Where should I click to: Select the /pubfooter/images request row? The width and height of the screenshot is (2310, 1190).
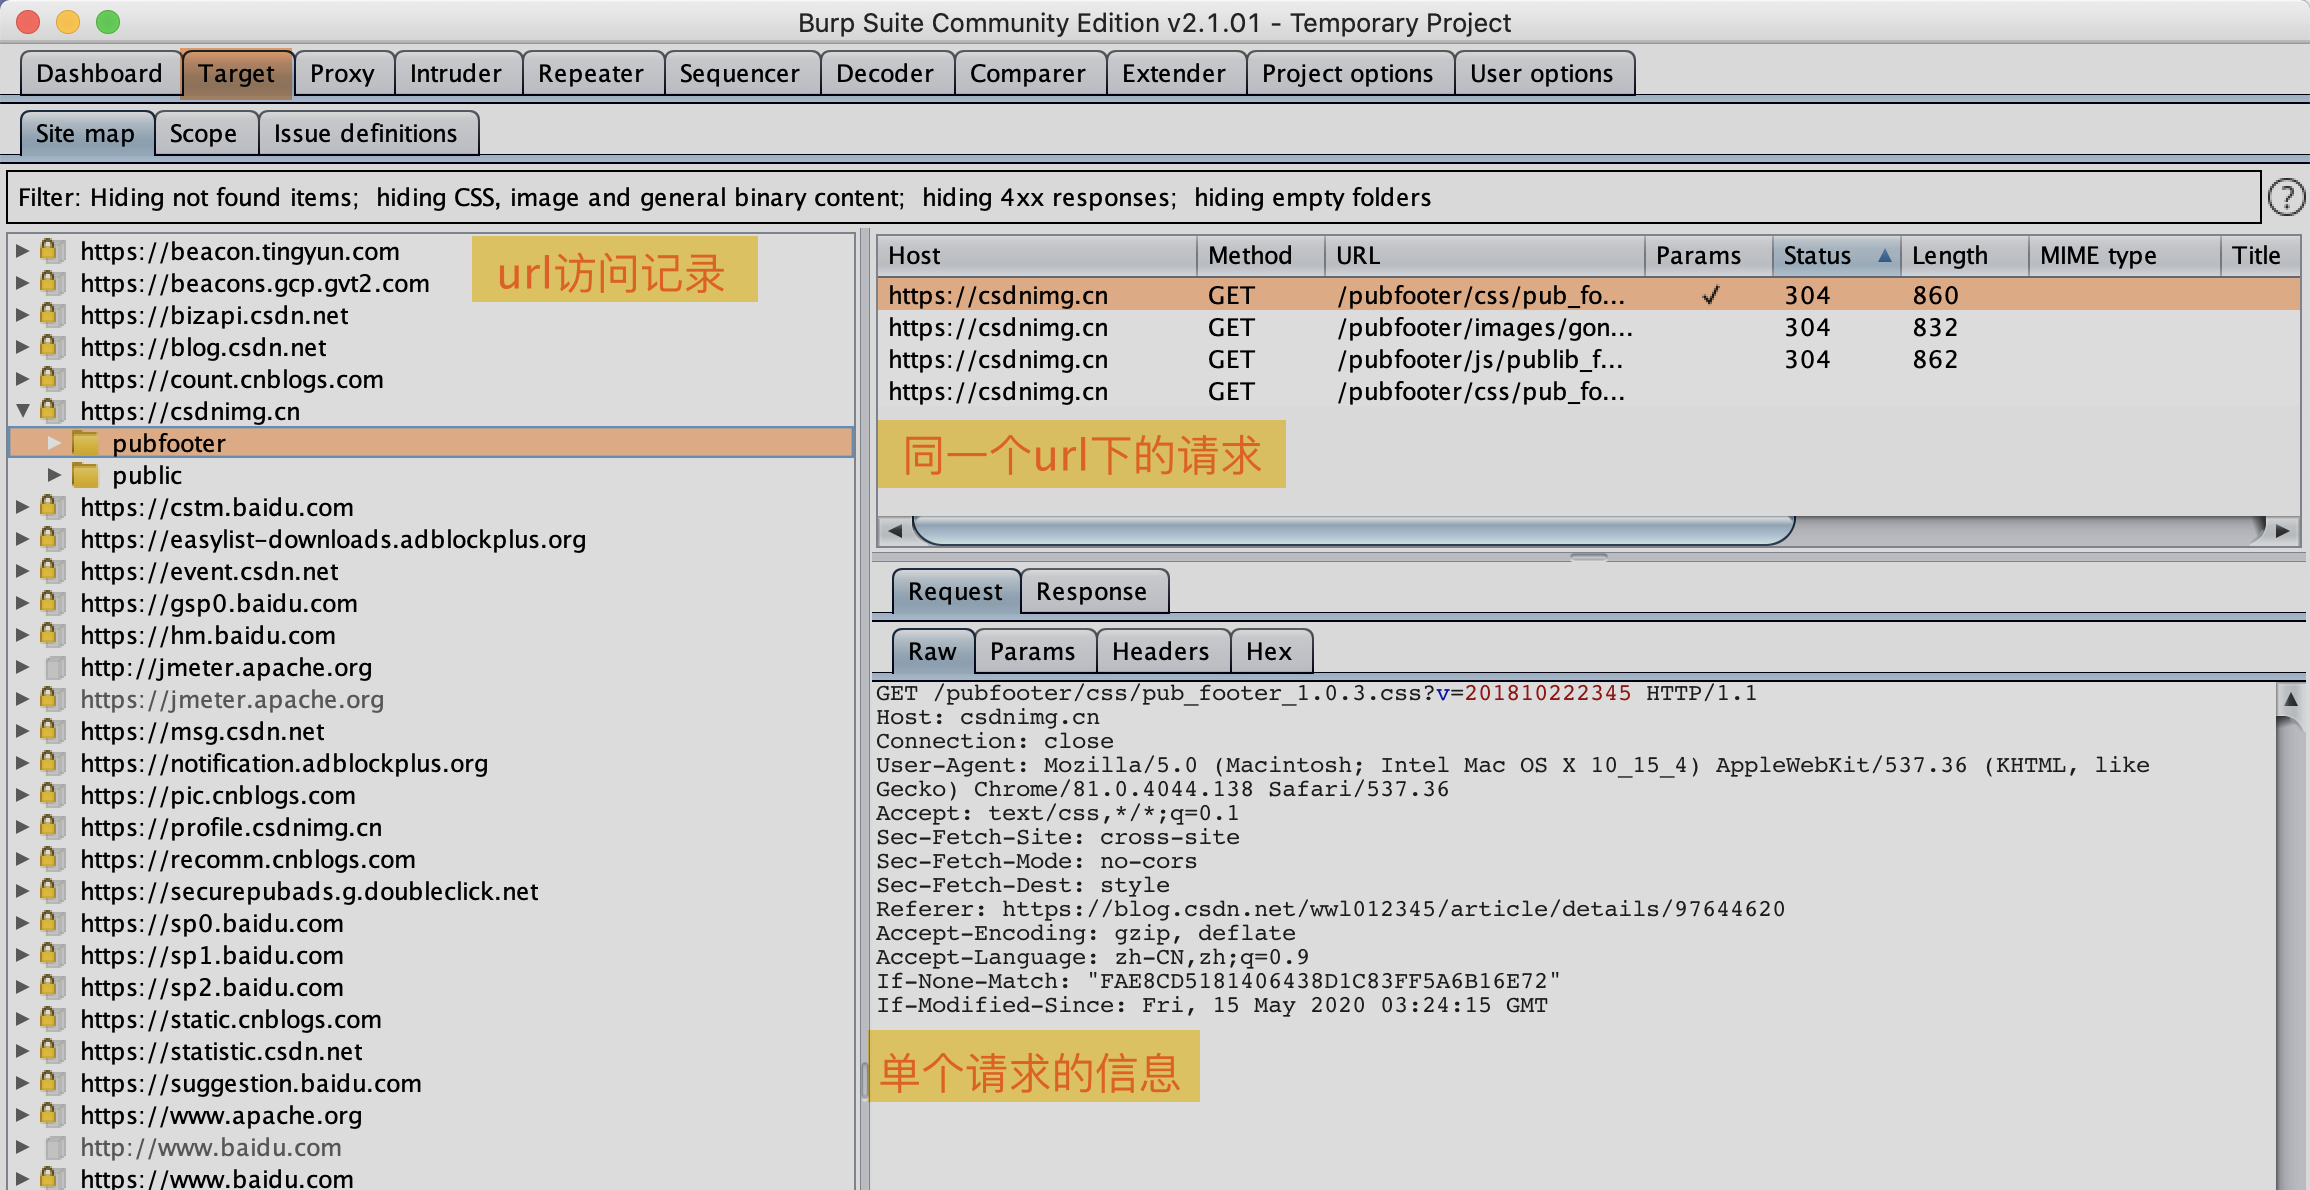click(1480, 327)
